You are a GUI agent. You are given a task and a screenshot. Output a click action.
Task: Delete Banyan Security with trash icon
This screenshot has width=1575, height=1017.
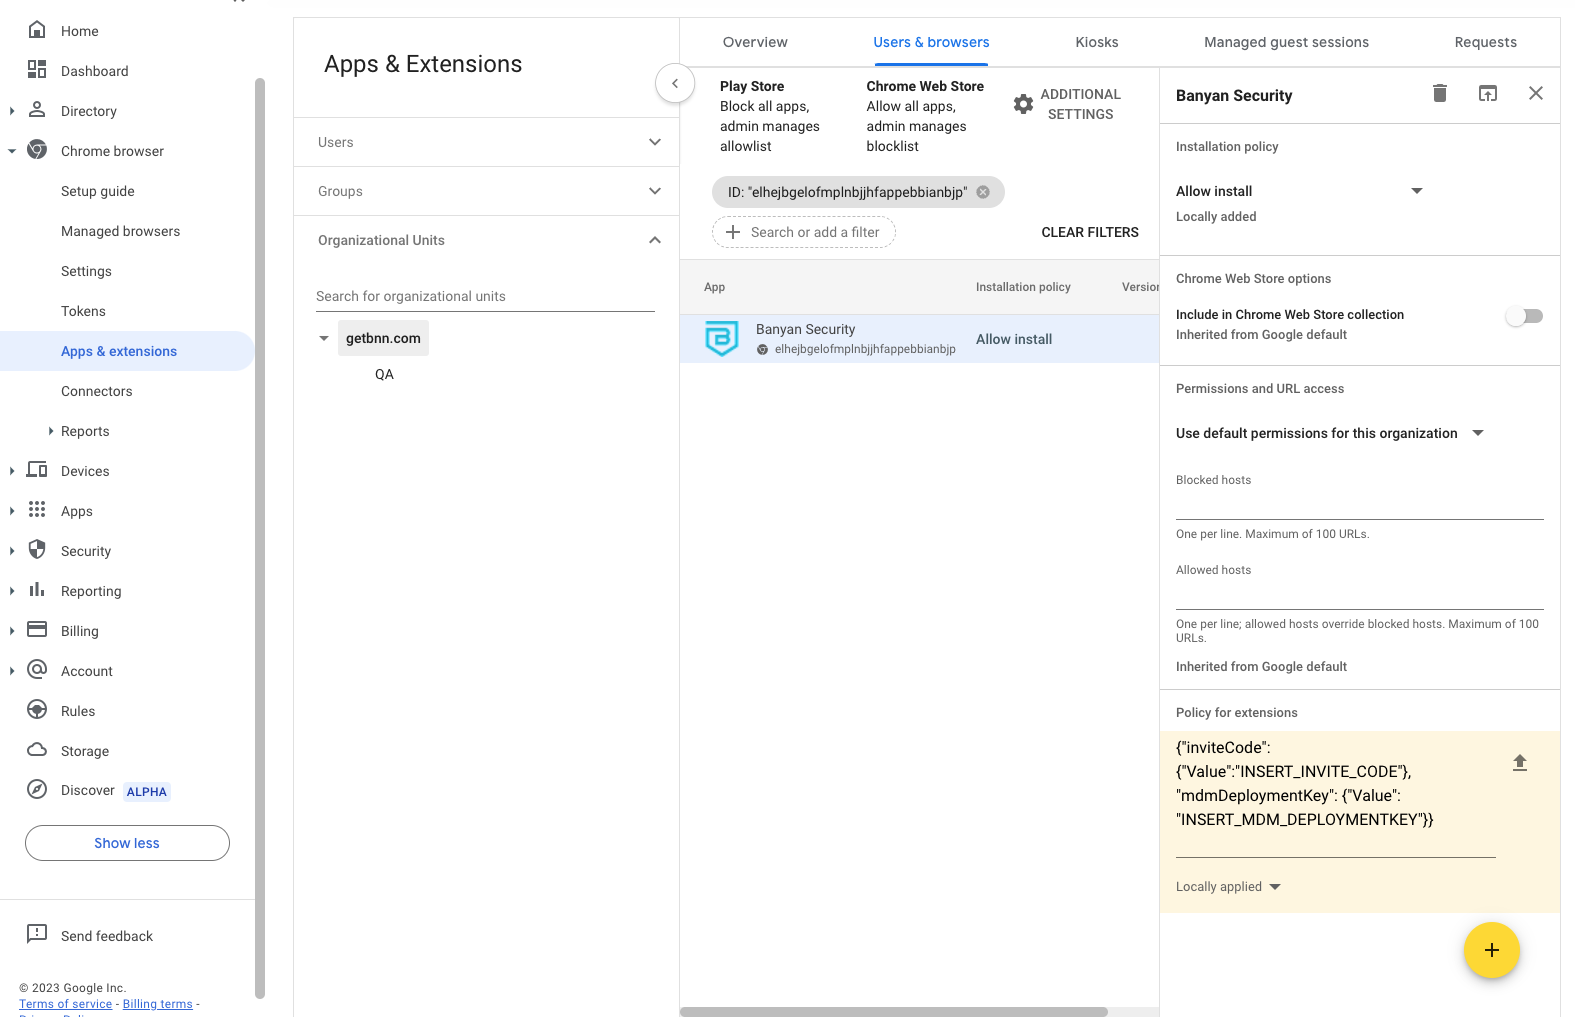pos(1439,93)
